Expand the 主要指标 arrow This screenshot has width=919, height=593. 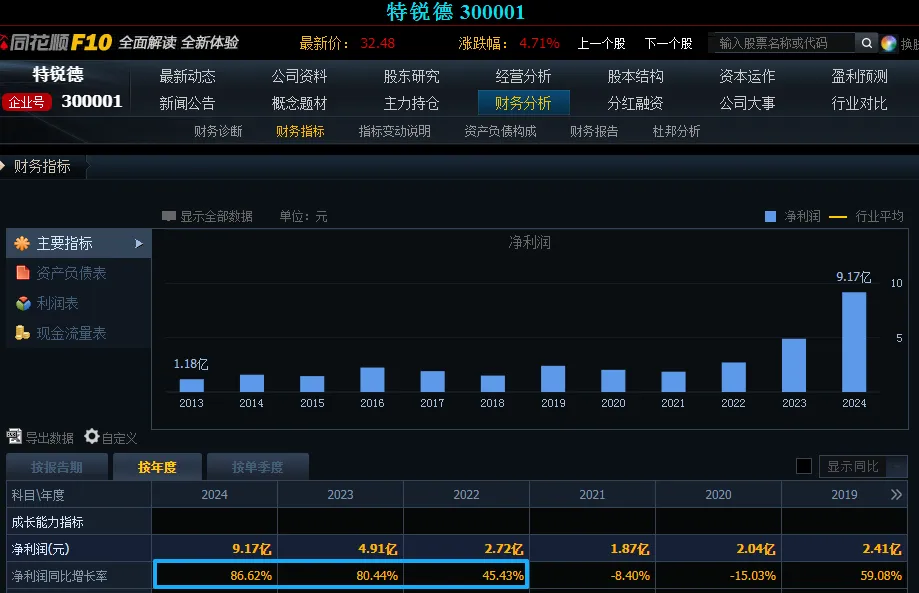click(x=138, y=243)
